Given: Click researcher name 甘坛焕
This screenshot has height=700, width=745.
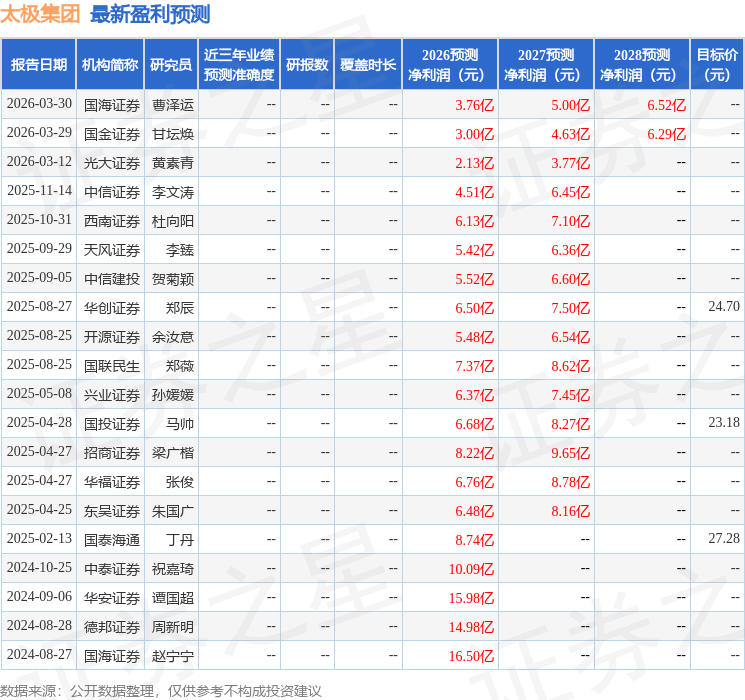Looking at the screenshot, I should pos(173,134).
